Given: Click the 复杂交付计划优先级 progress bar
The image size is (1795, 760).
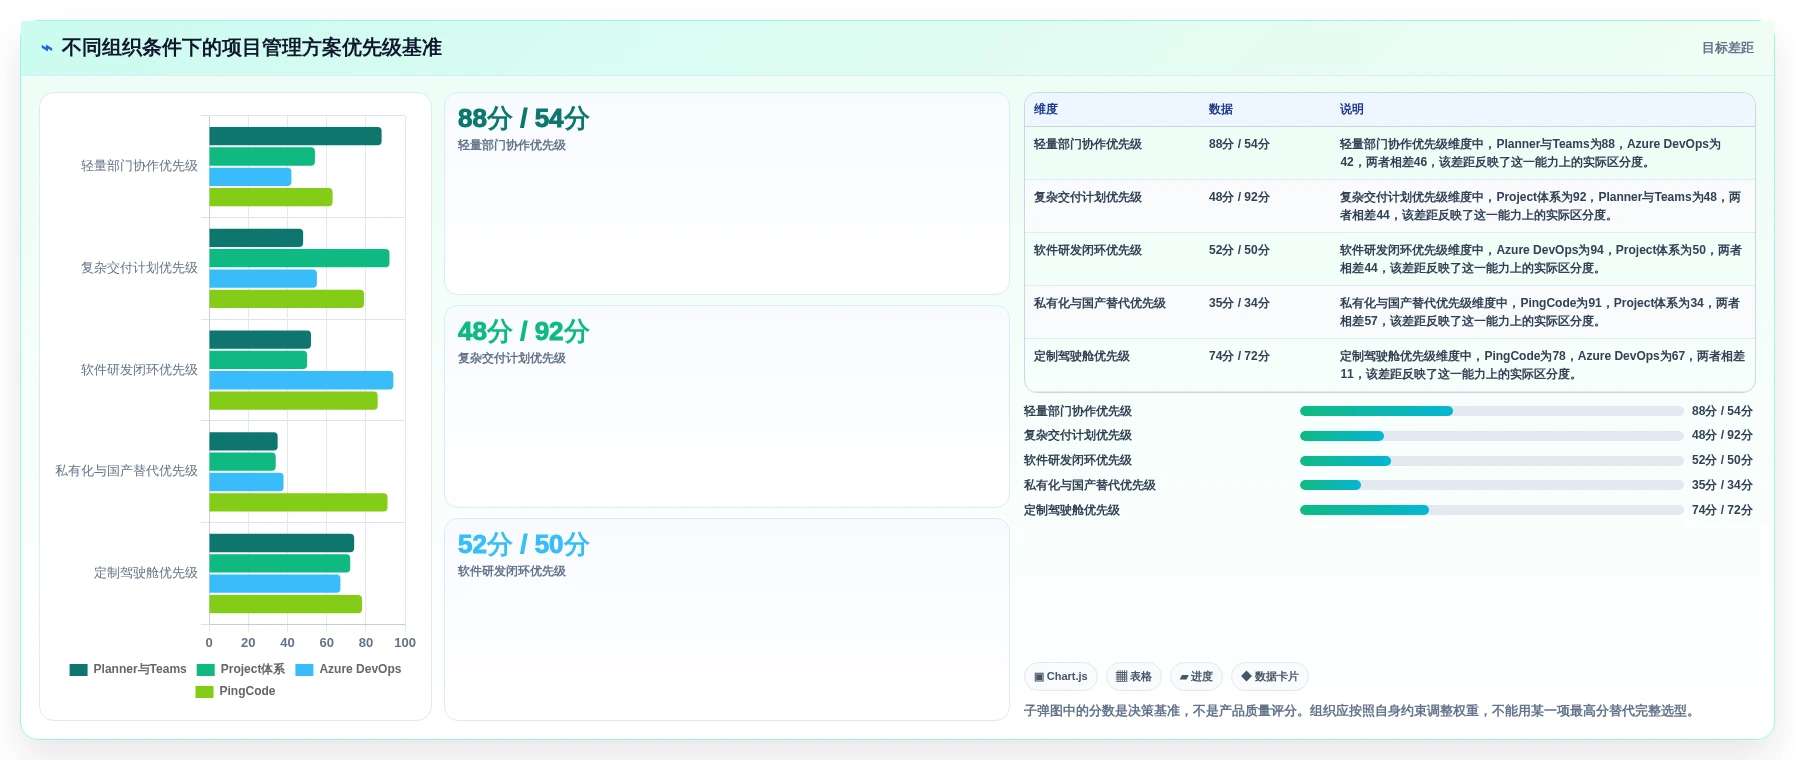Looking at the screenshot, I should click(1491, 436).
